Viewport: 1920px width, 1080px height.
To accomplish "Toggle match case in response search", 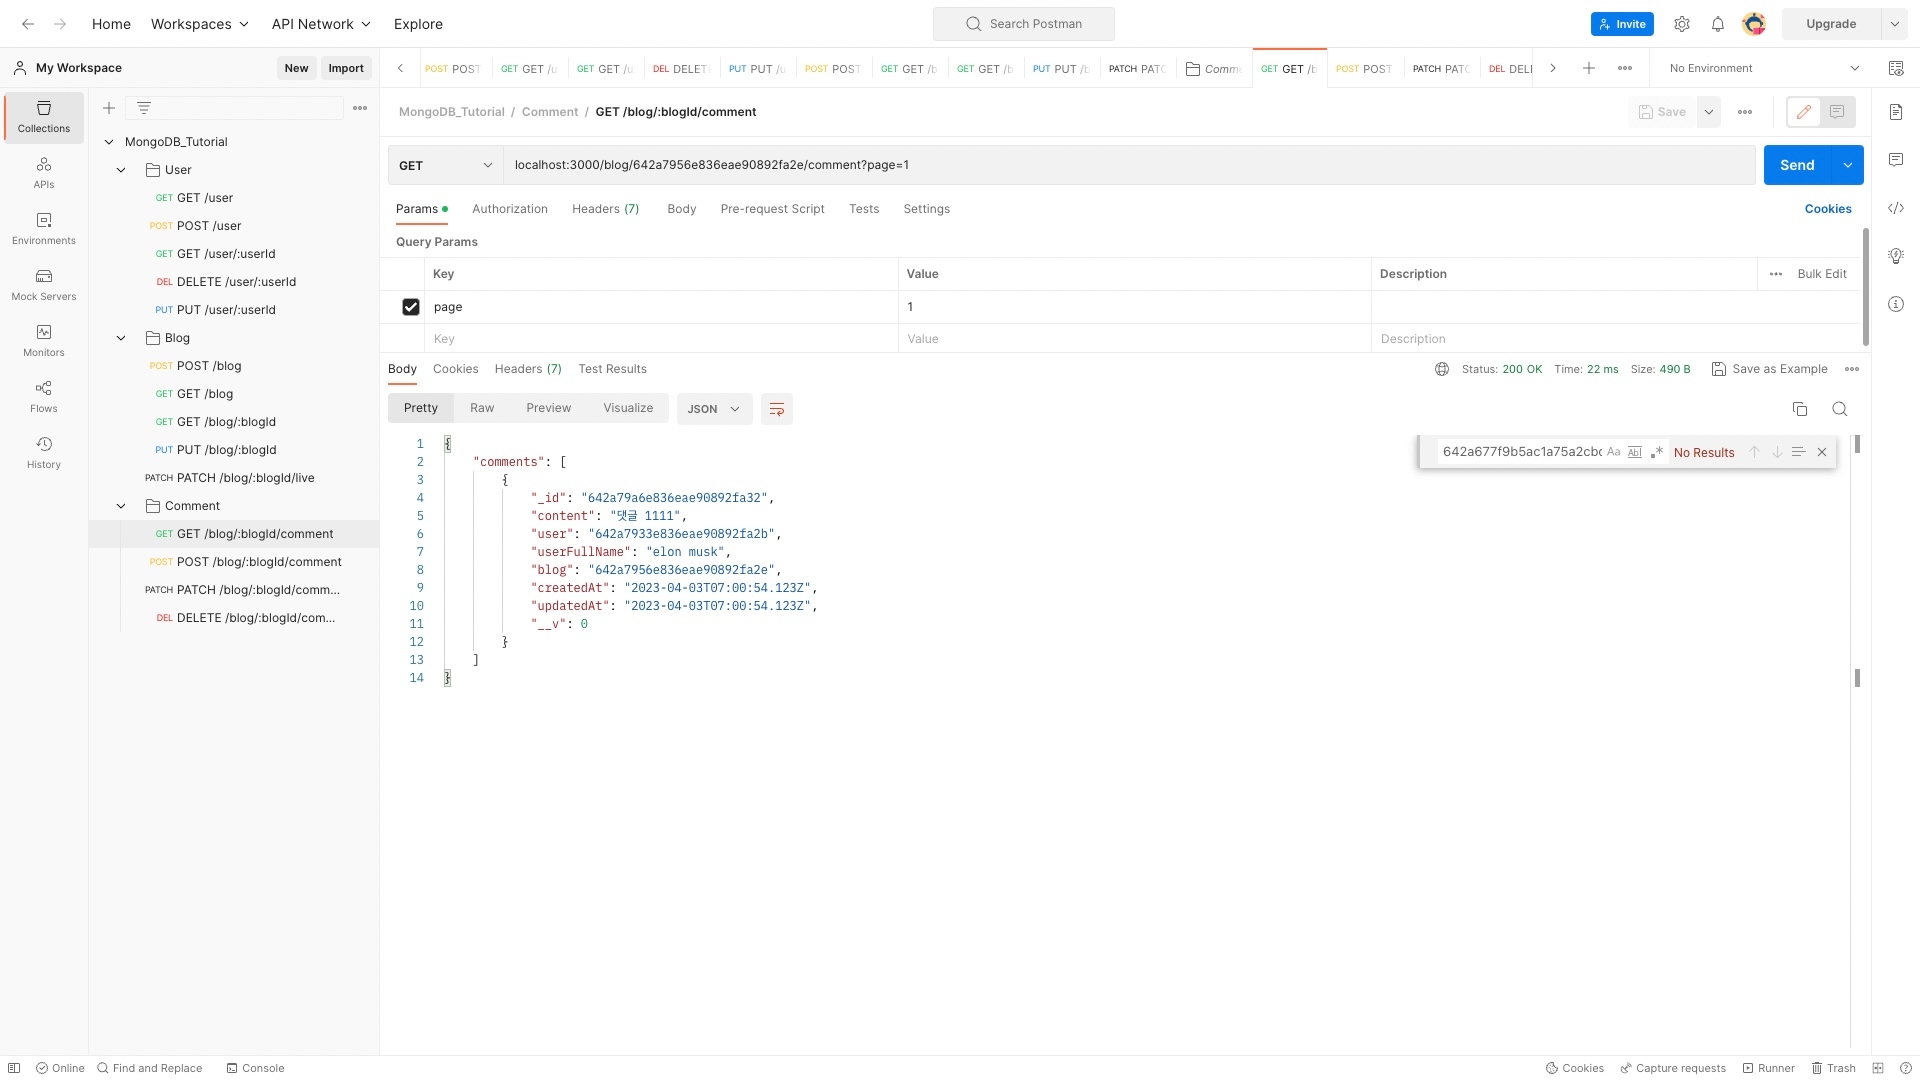I will [x=1613, y=452].
